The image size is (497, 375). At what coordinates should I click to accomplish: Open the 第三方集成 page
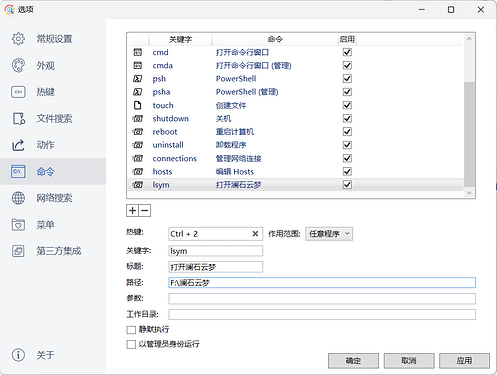click(53, 251)
